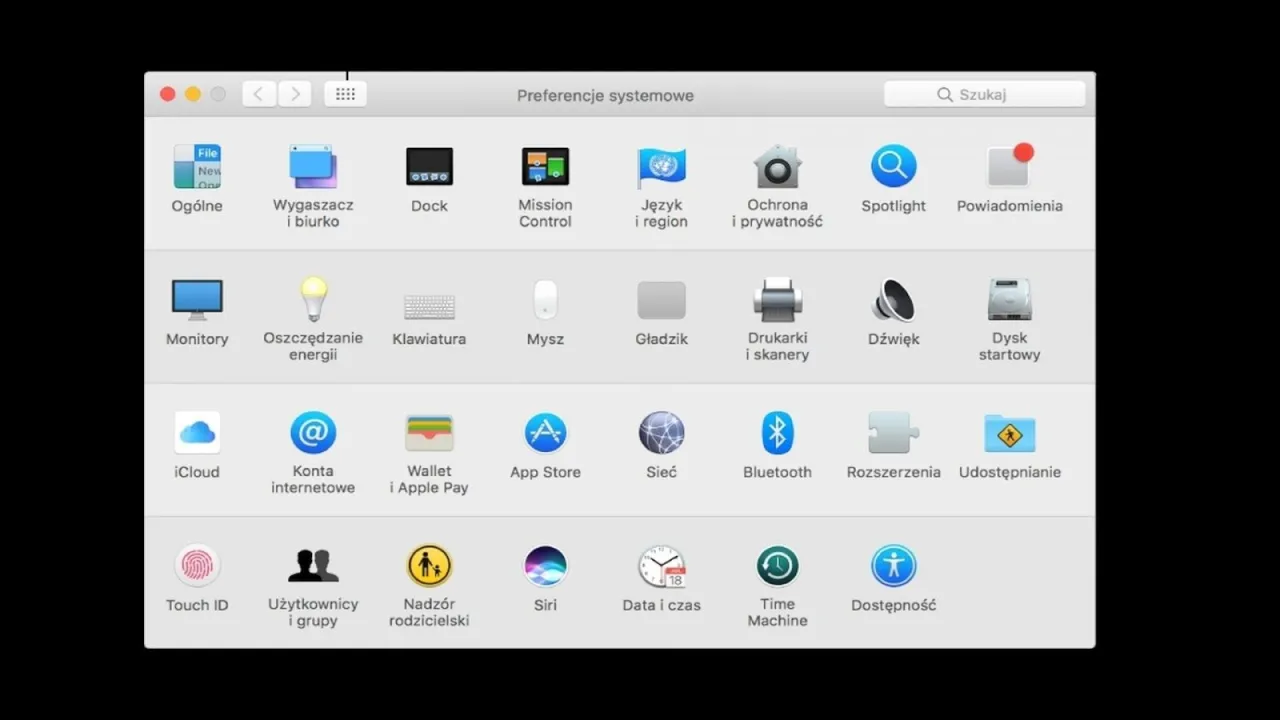The width and height of the screenshot is (1280, 720).
Task: Show all preference panes via grid button
Action: (345, 93)
